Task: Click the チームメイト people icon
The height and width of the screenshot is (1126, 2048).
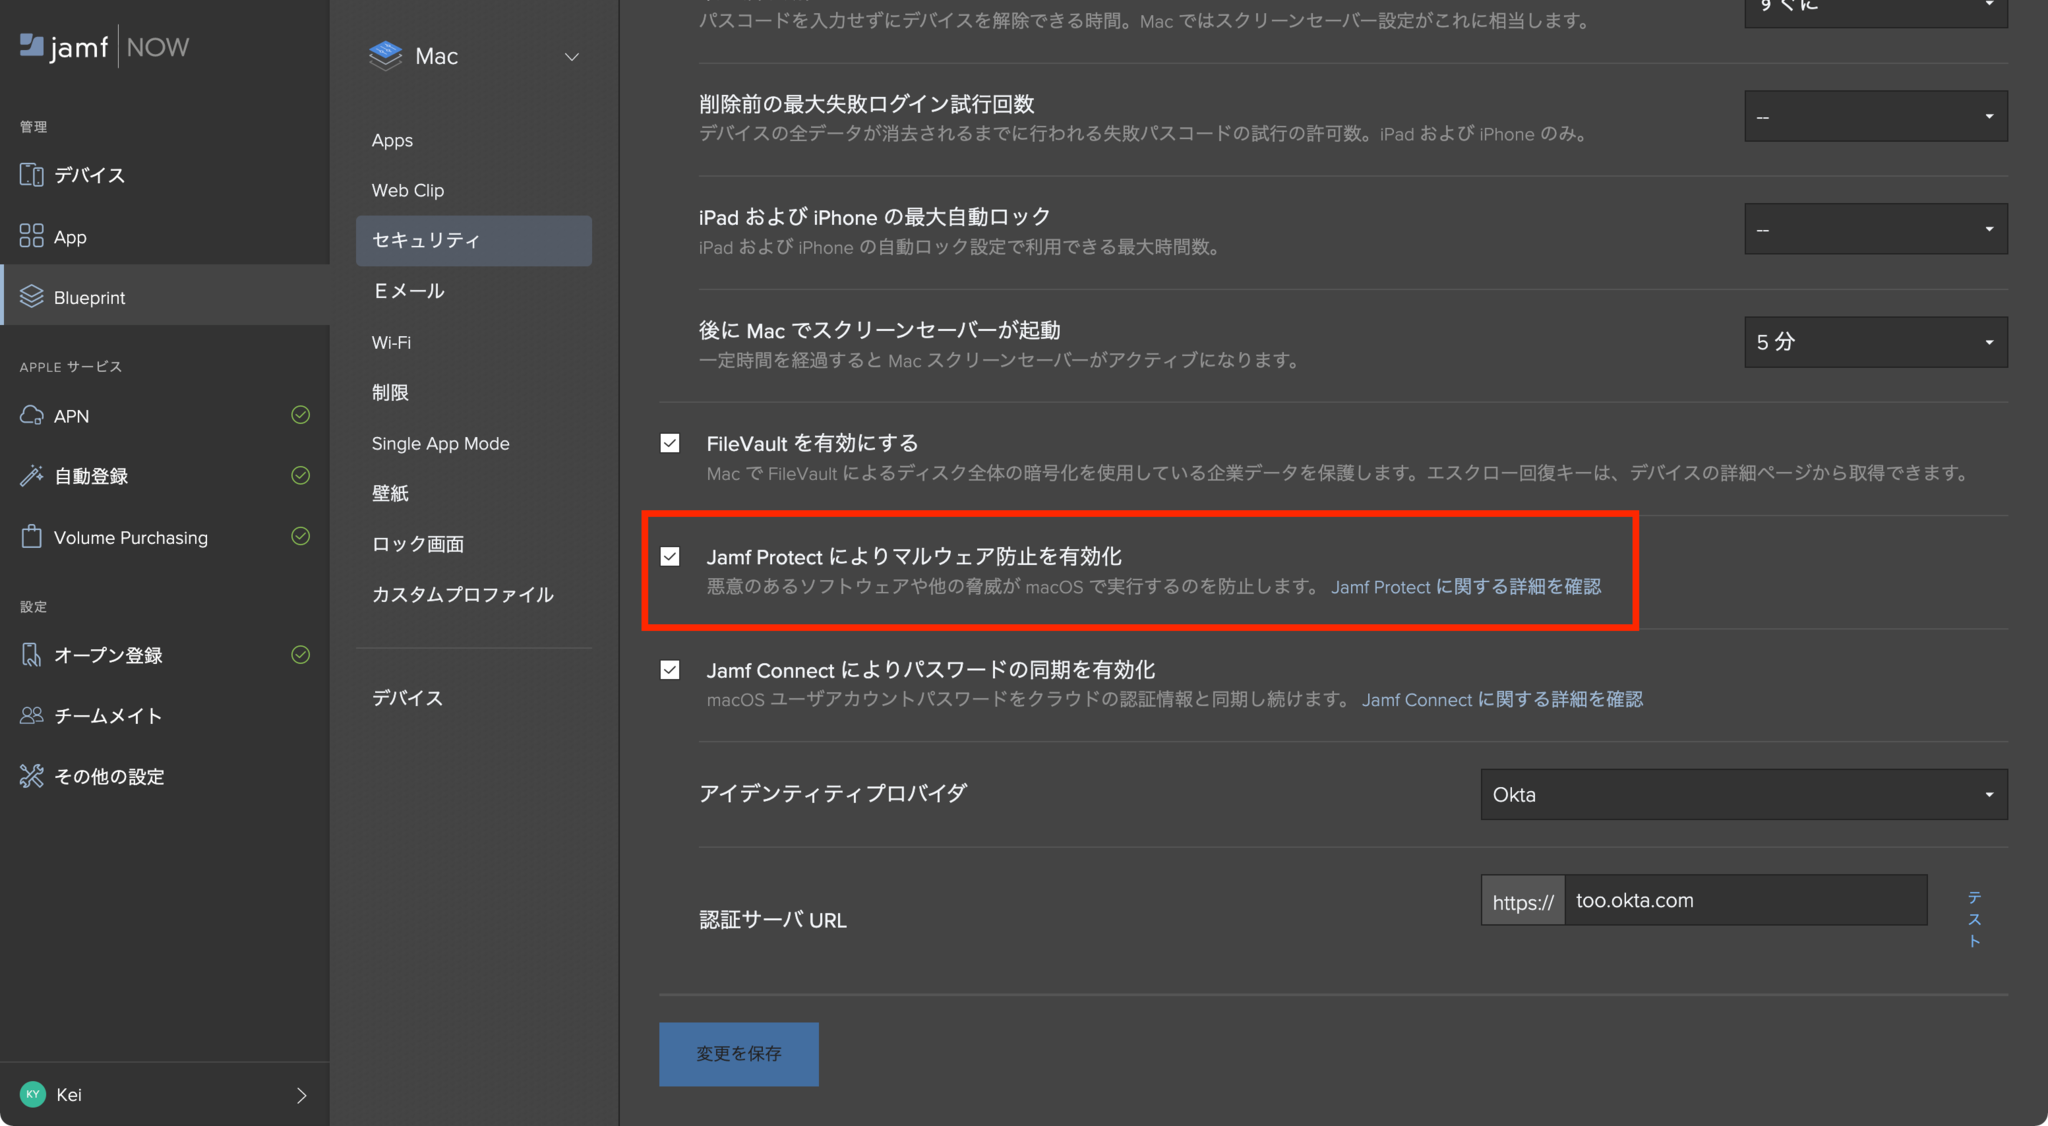Action: [x=31, y=715]
